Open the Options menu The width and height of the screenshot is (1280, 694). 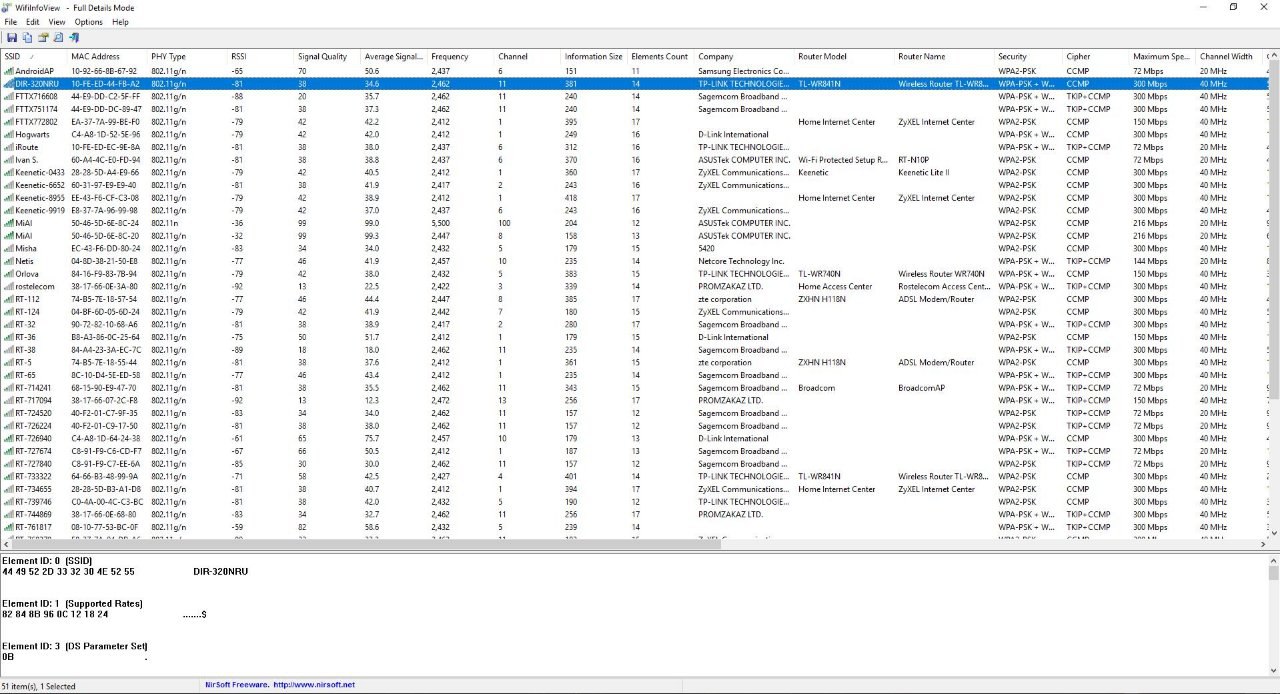coord(88,22)
